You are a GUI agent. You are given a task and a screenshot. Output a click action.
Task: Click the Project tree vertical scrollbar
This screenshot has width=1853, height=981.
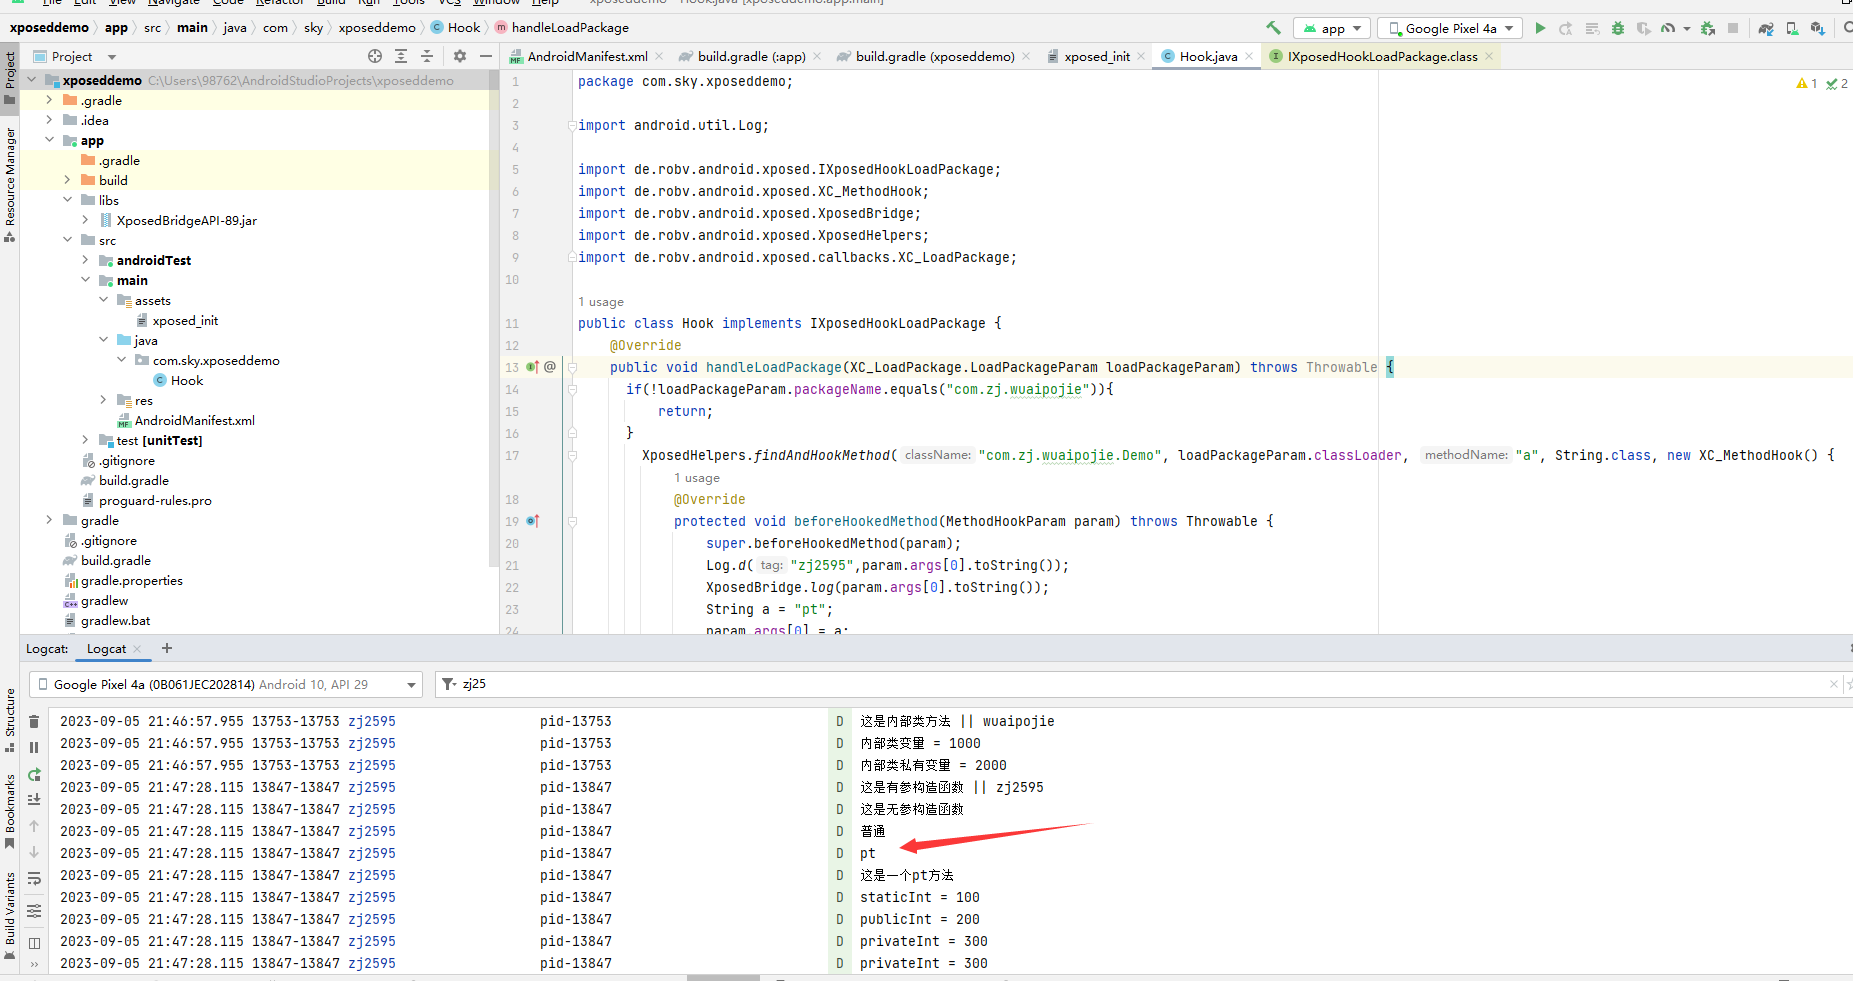point(493,320)
